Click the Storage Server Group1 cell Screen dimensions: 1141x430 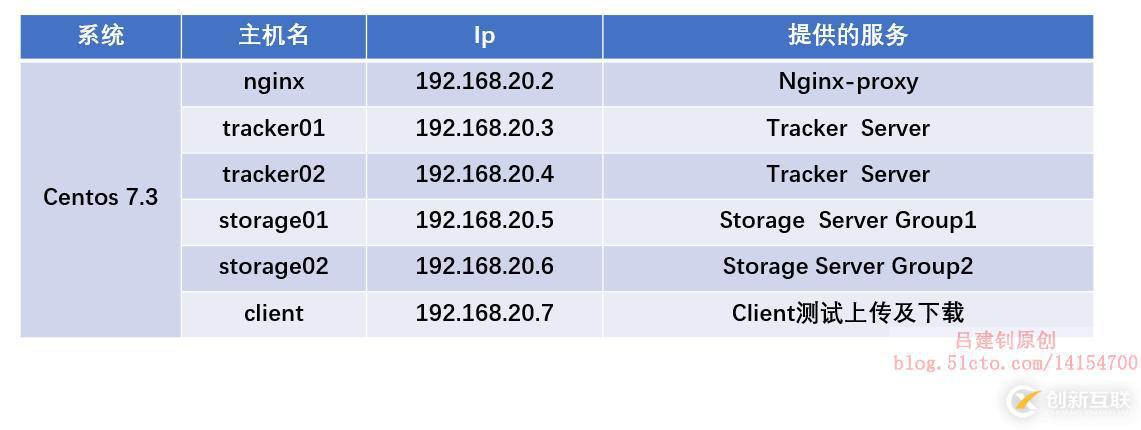(x=847, y=220)
